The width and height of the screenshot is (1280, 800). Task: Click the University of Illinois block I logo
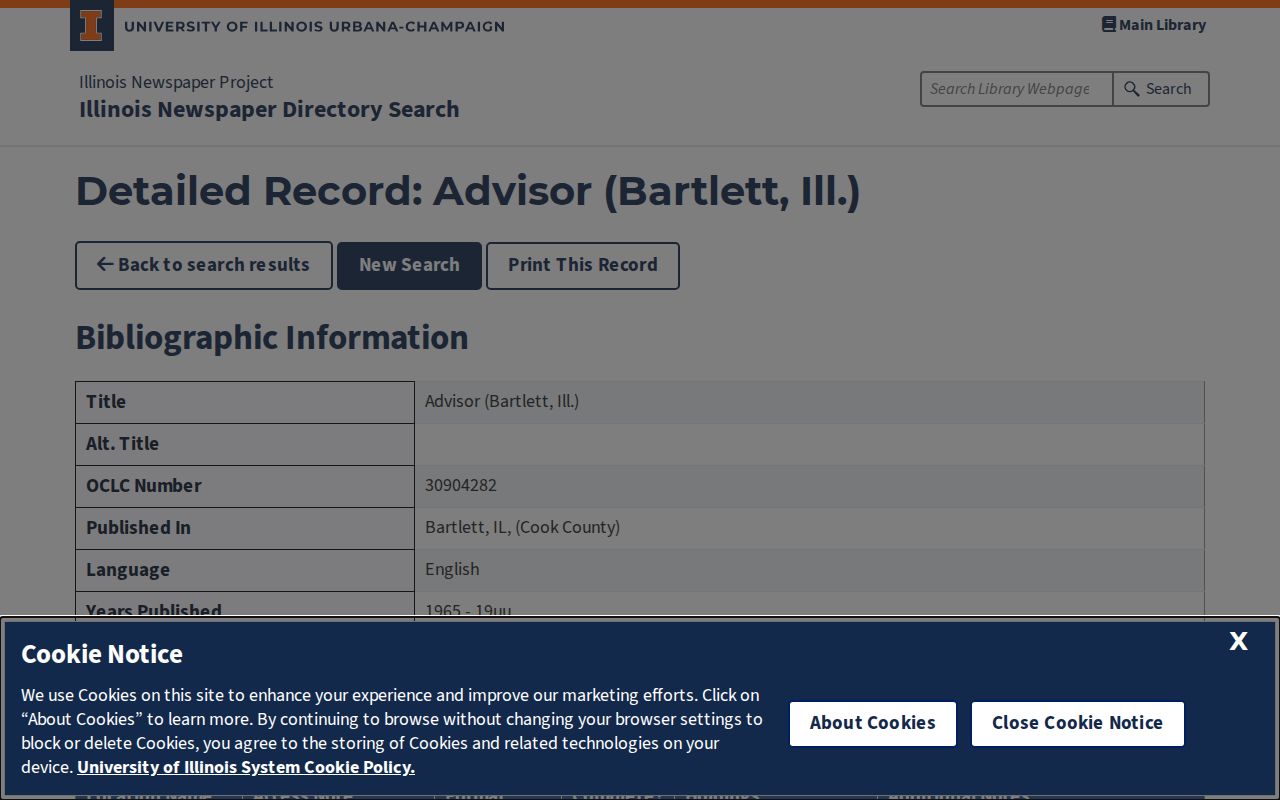pyautogui.click(x=91, y=27)
